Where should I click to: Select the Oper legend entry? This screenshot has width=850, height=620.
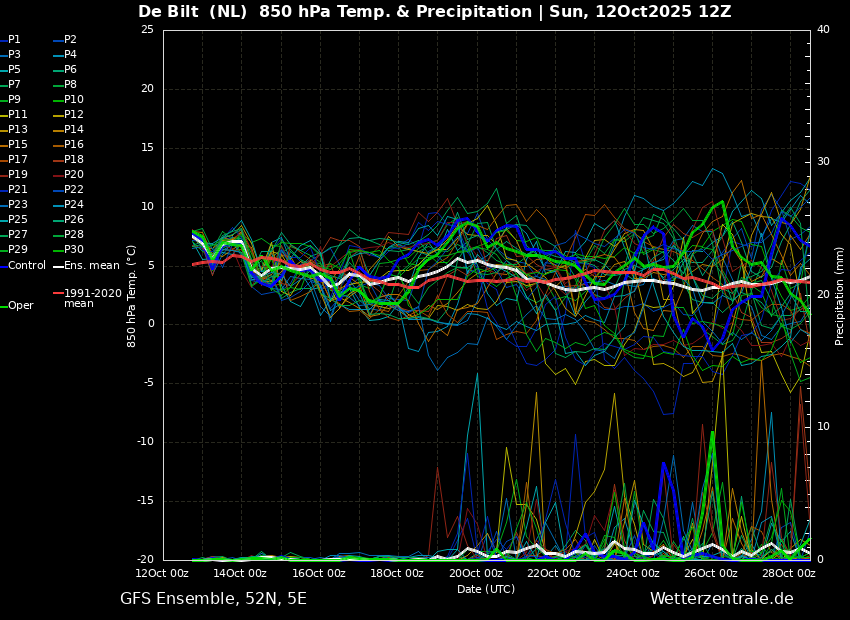(17, 306)
